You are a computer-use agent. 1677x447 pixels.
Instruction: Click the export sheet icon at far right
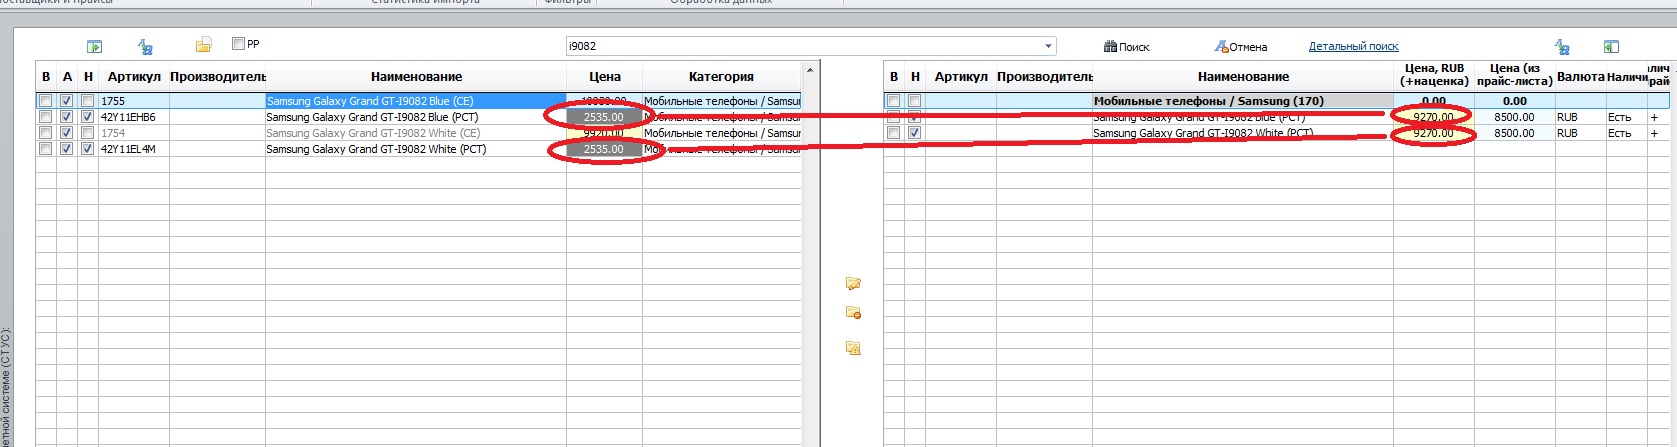[1611, 46]
